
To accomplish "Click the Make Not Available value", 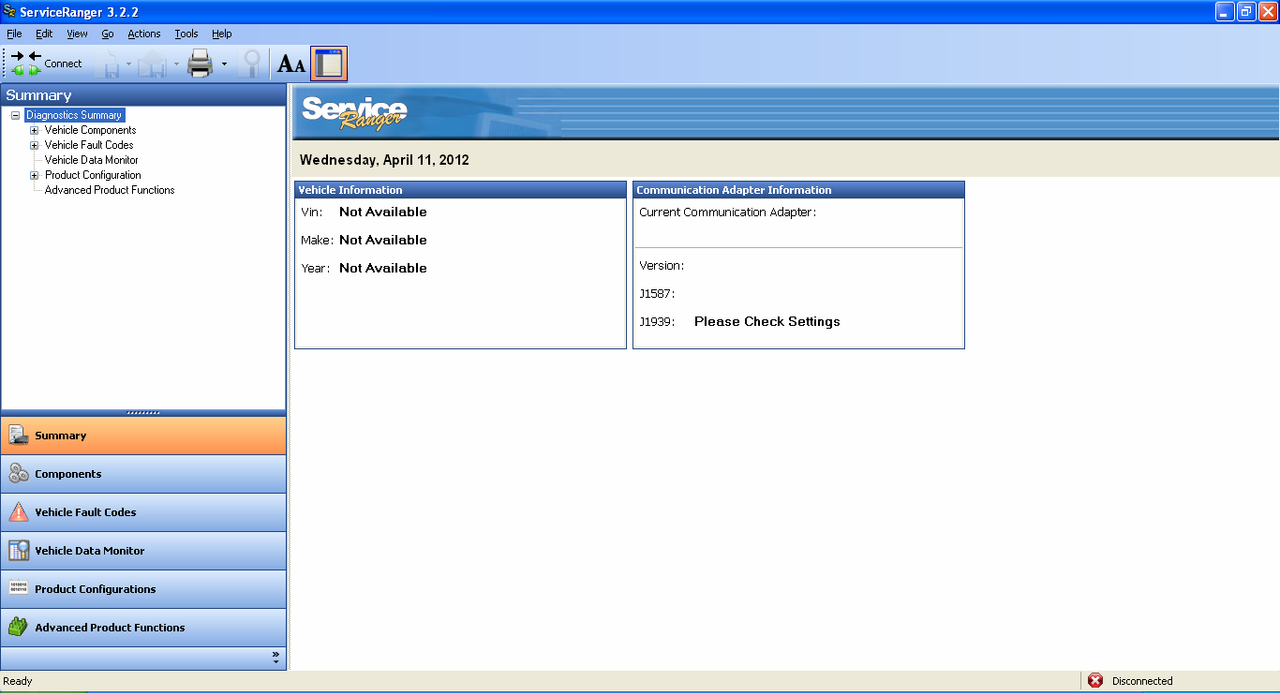I will [383, 240].
